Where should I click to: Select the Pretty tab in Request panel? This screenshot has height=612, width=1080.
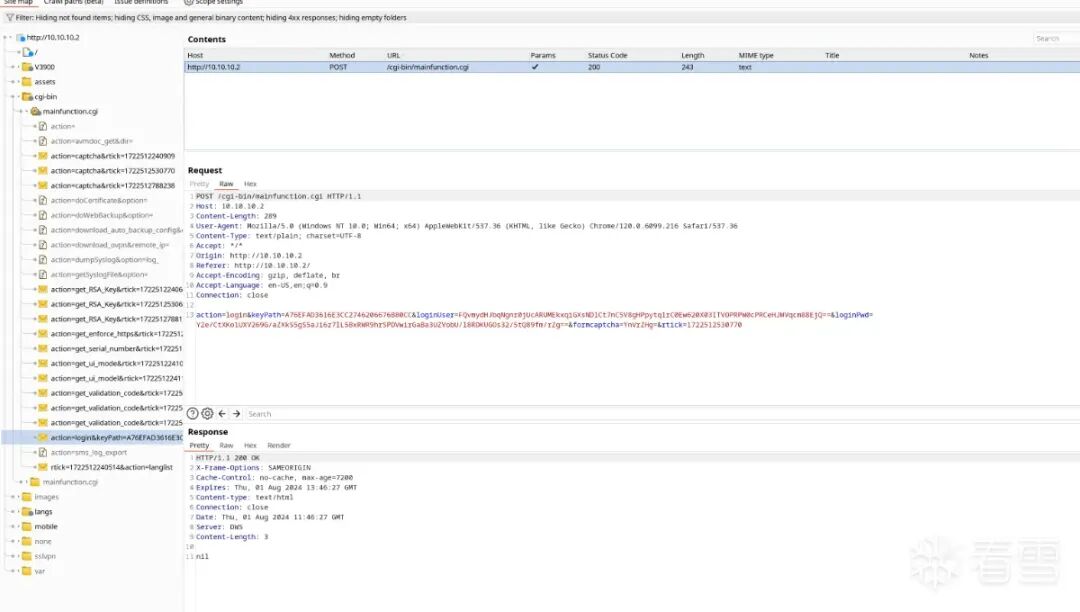click(199, 184)
